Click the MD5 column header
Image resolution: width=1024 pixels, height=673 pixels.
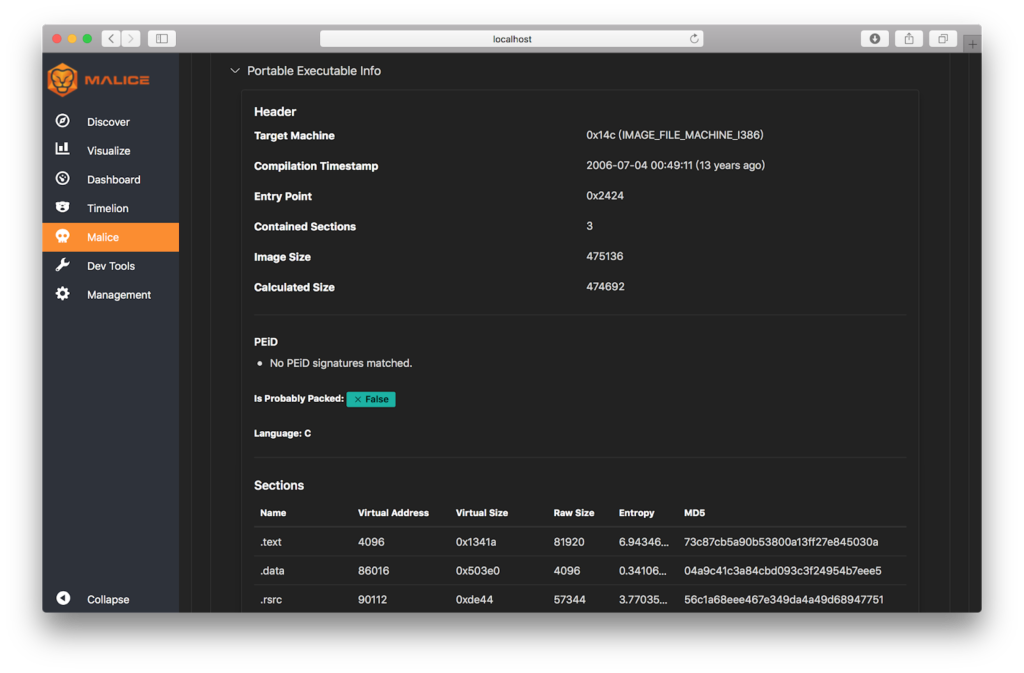tap(694, 513)
